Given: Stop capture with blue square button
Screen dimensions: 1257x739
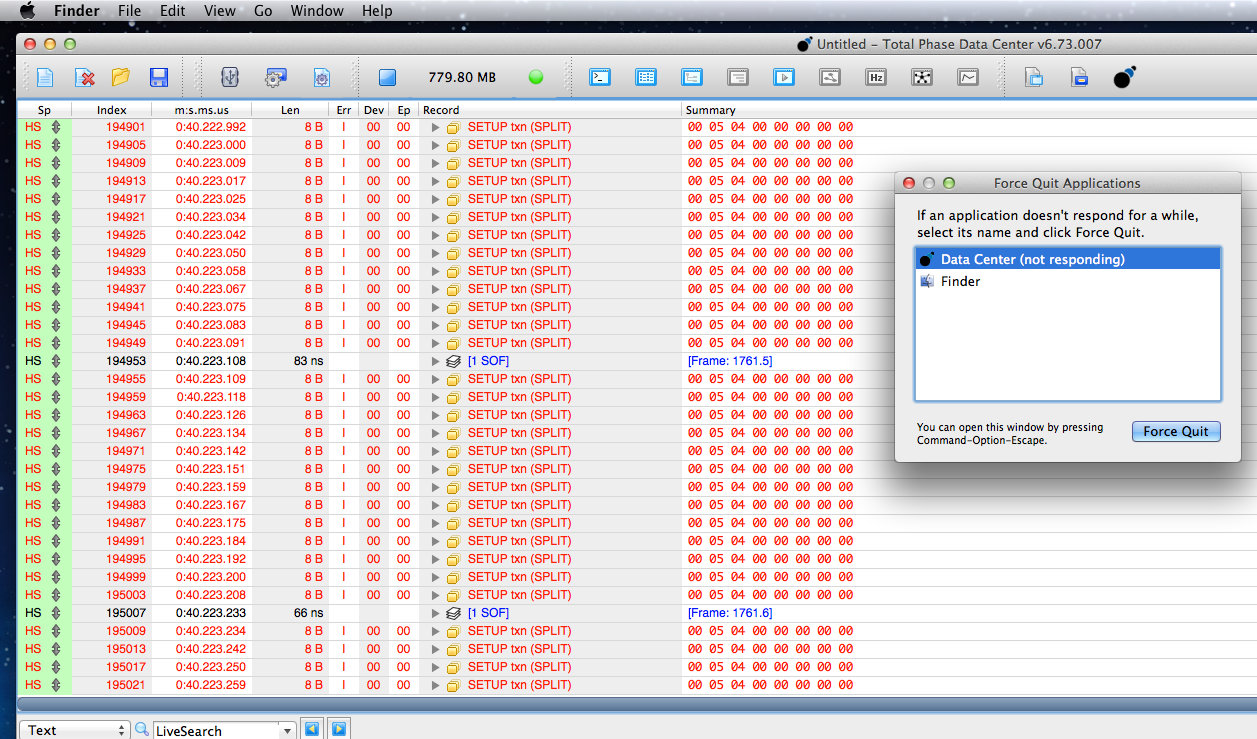Looking at the screenshot, I should coord(388,77).
